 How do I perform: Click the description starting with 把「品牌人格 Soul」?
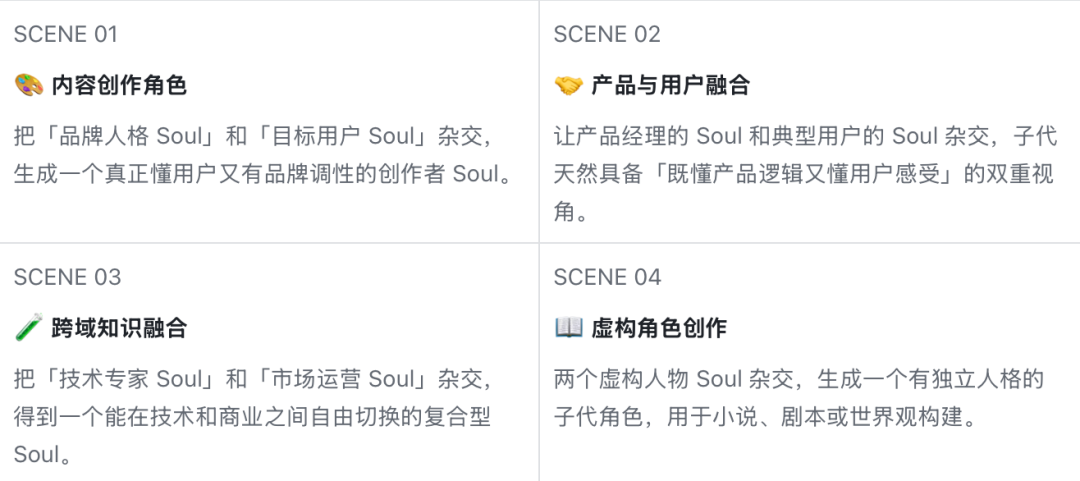[x=264, y=155]
